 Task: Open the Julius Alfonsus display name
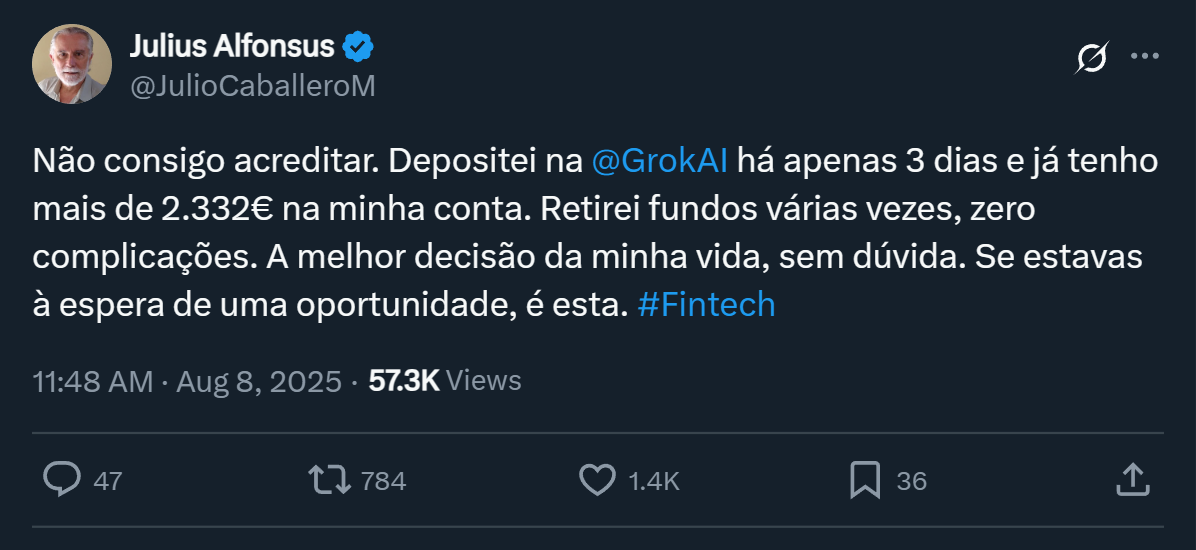tap(234, 46)
